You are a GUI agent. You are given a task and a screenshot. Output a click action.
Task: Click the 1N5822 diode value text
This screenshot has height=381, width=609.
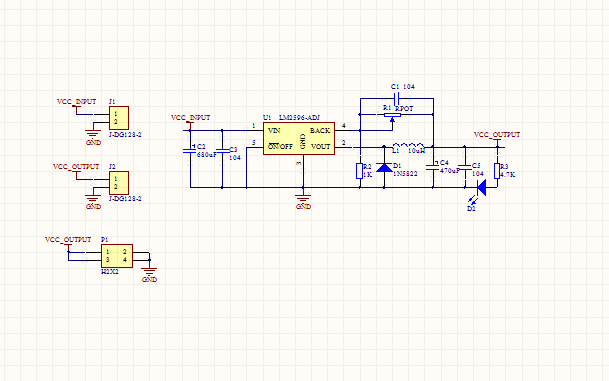(405, 174)
